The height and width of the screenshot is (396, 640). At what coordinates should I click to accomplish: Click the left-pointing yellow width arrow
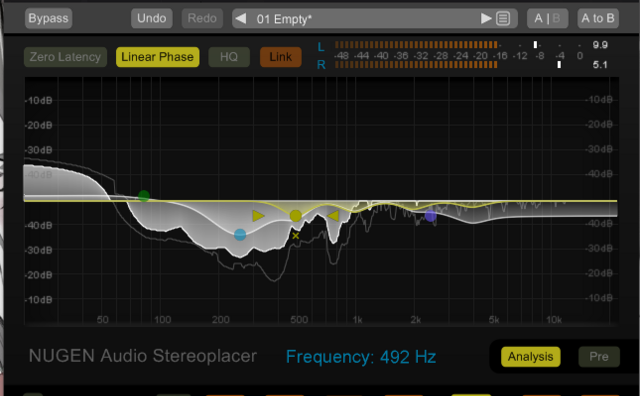click(333, 216)
